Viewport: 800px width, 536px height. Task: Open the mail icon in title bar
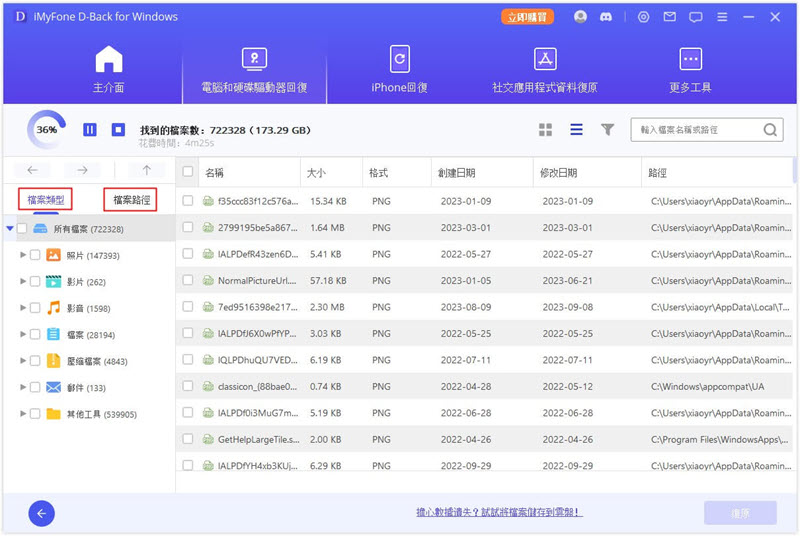669,17
